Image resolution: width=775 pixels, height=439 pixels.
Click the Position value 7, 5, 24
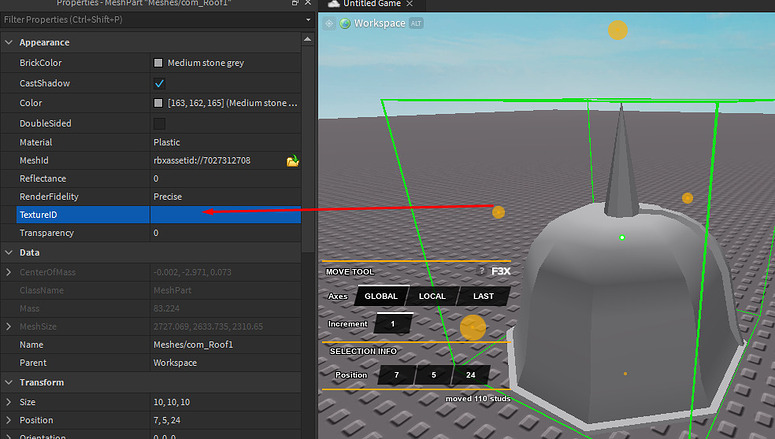point(167,420)
